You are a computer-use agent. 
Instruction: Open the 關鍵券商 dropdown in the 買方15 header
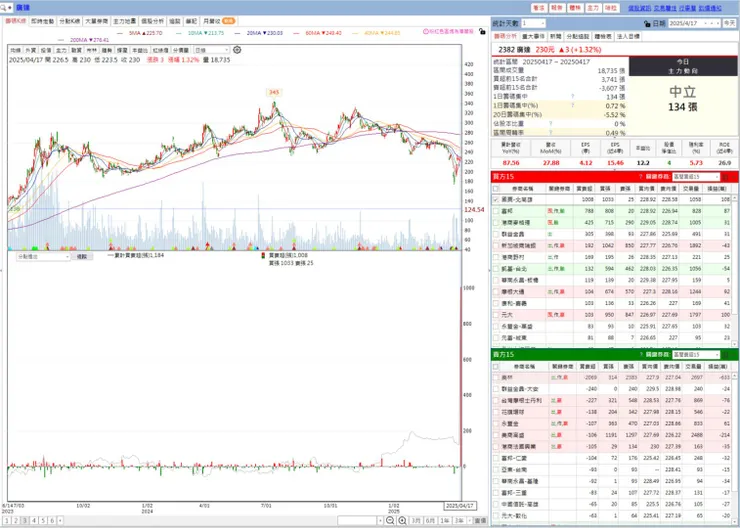696,177
